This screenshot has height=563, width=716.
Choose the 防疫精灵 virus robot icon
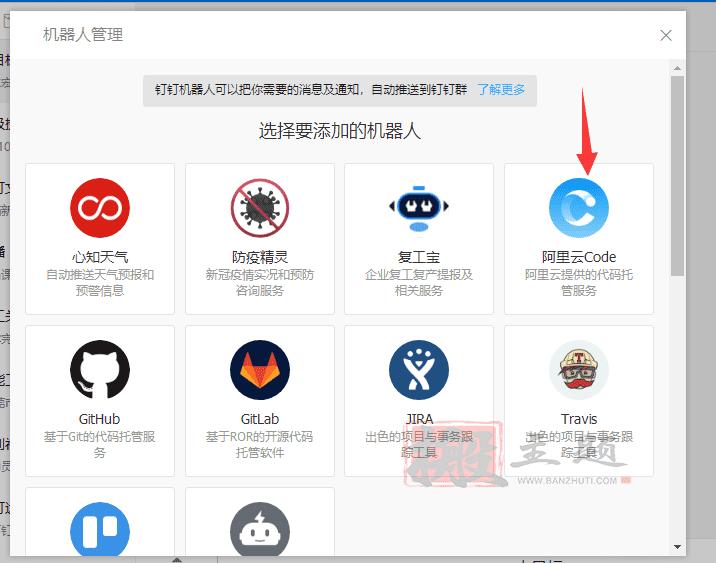(x=260, y=208)
